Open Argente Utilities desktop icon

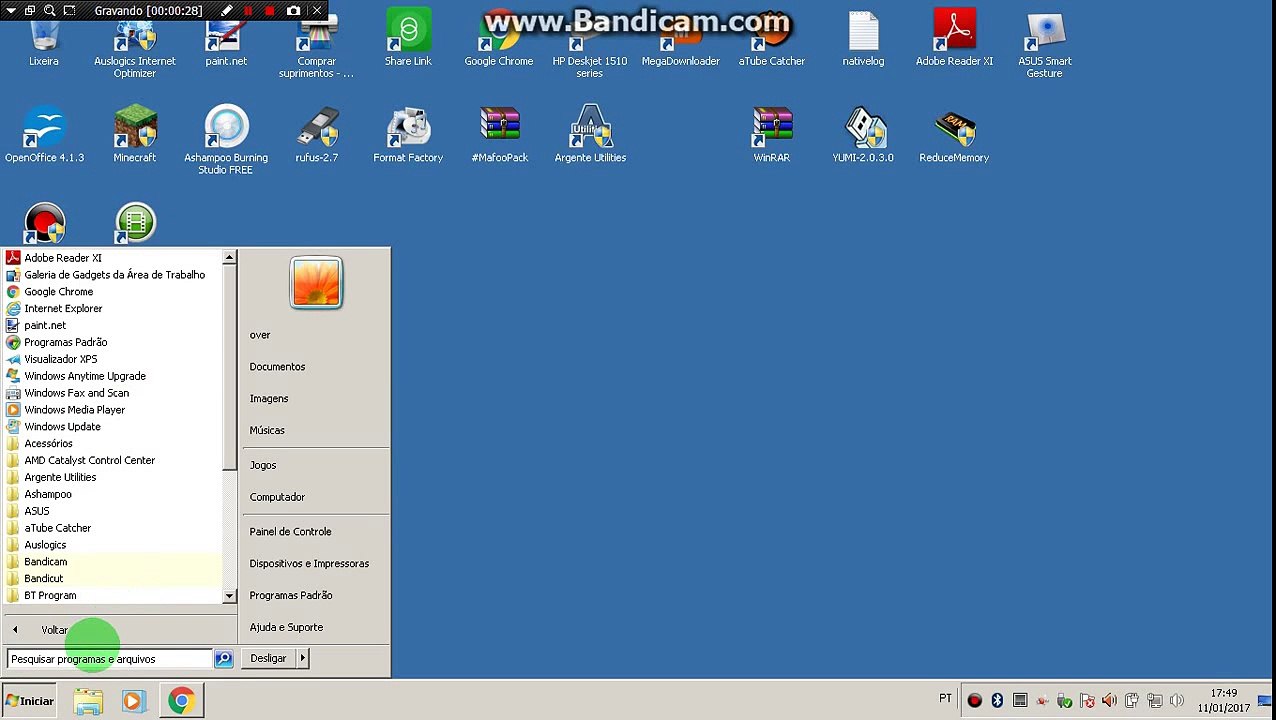coord(590,134)
